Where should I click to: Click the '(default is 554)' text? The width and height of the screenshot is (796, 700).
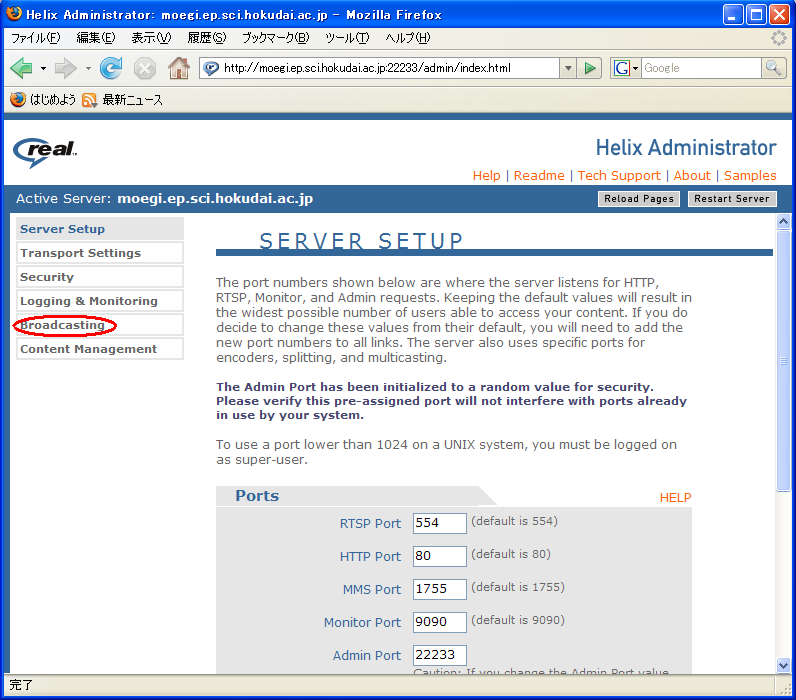514,521
